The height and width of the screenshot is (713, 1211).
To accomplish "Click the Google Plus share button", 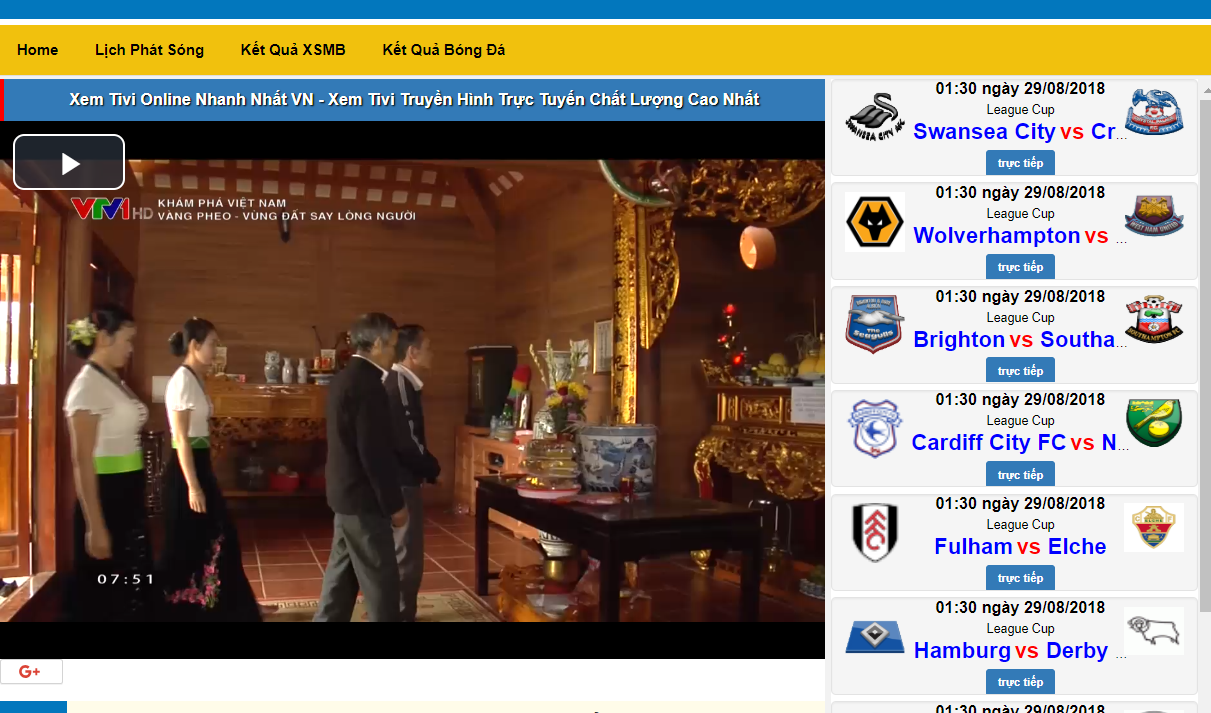I will tap(31, 672).
